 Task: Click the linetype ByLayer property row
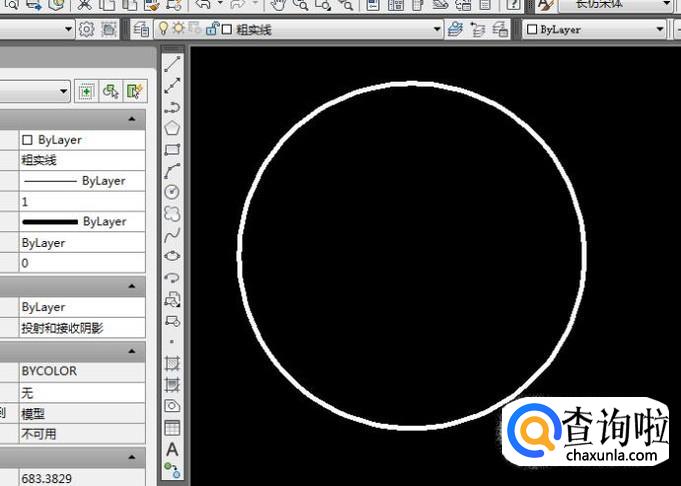[x=82, y=181]
